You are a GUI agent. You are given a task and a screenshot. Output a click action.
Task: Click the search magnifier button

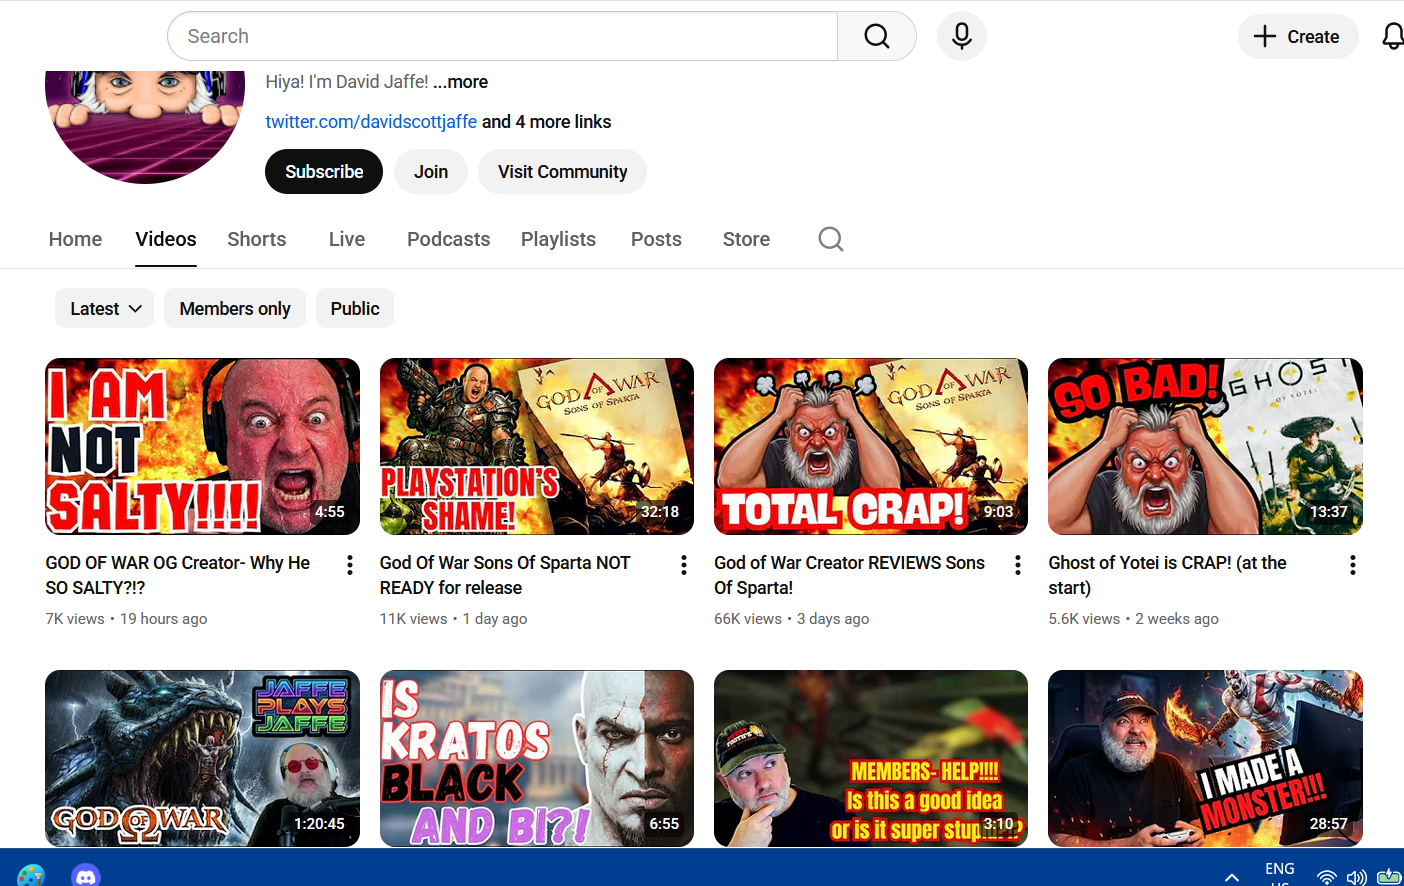(876, 37)
